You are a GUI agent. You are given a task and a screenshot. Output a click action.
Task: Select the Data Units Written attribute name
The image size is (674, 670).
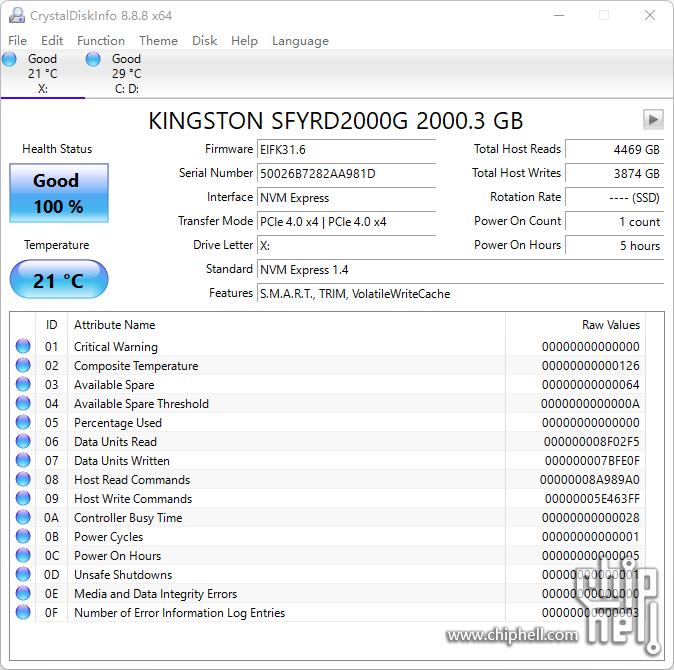[122, 461]
